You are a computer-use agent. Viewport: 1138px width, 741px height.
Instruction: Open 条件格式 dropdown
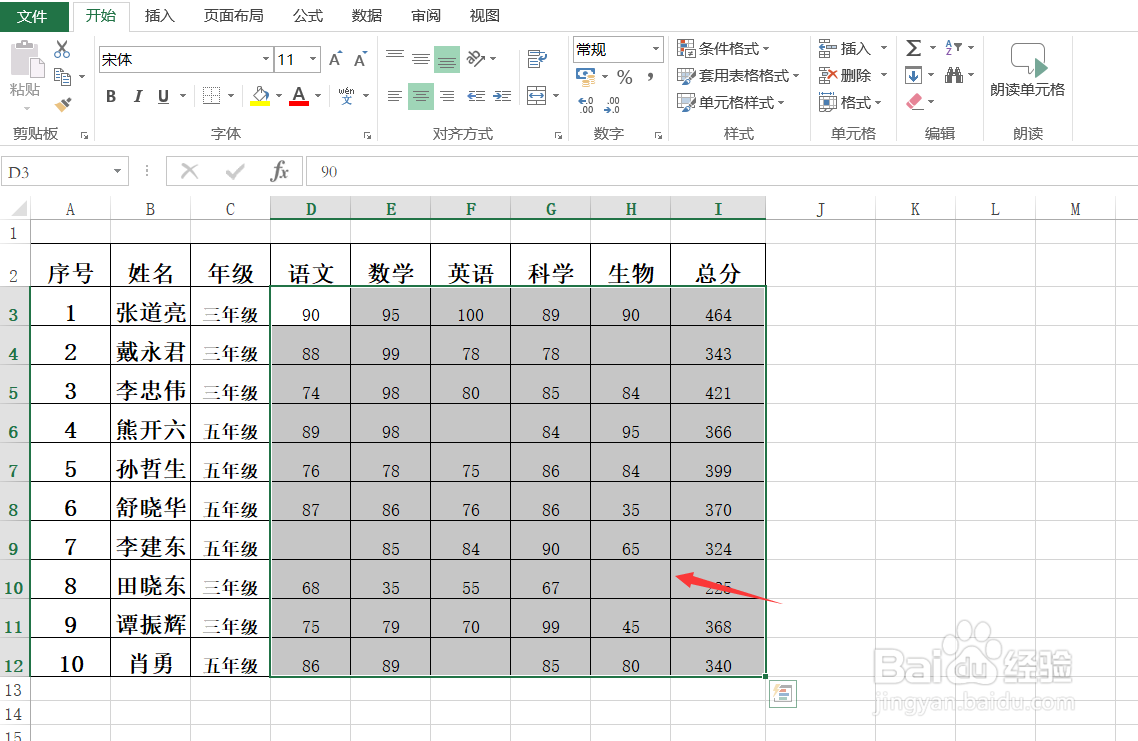click(x=723, y=49)
